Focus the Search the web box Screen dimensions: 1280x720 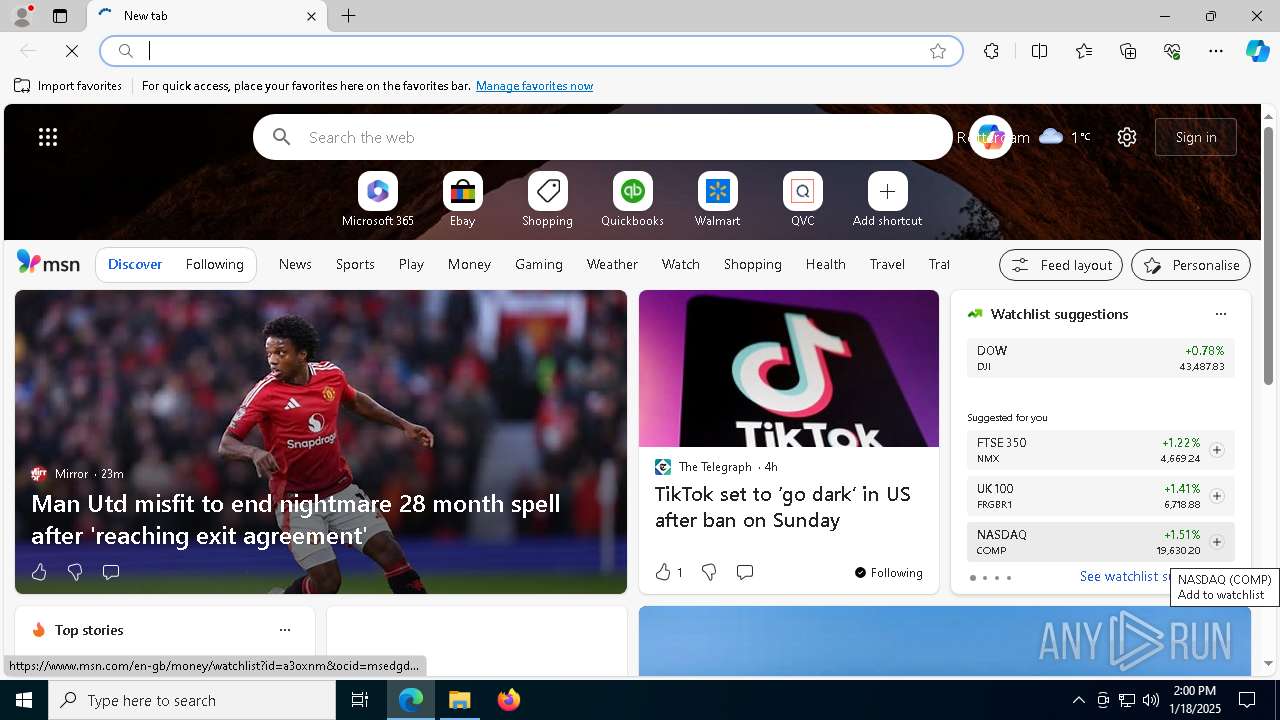coord(603,137)
